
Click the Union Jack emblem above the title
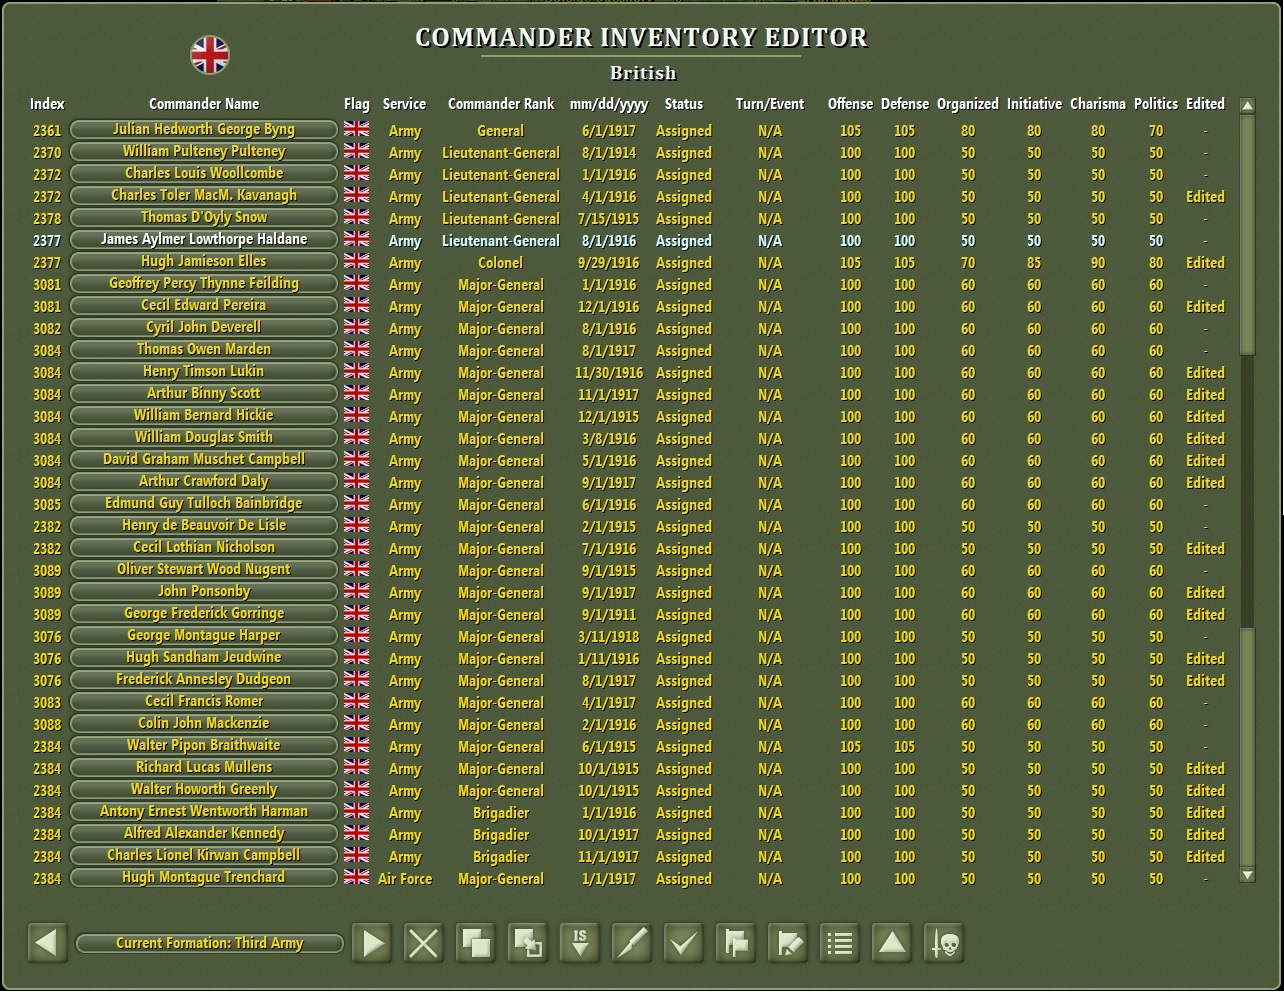tap(211, 55)
